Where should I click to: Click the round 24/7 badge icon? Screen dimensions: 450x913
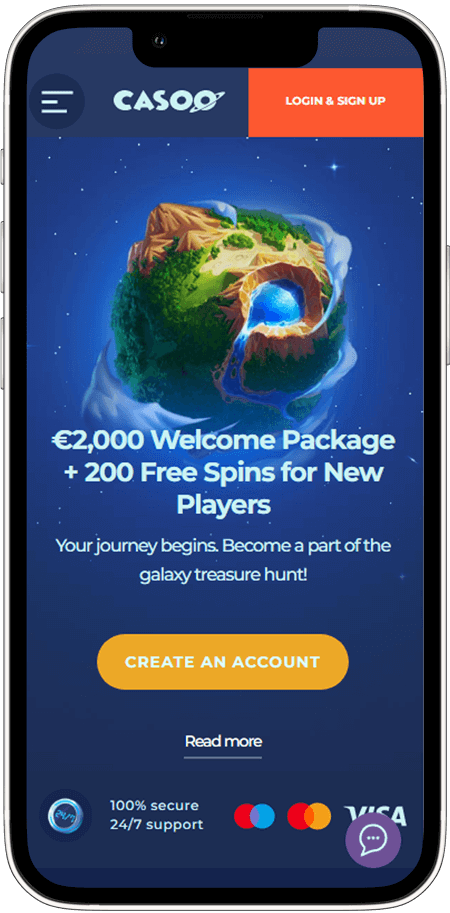[65, 815]
